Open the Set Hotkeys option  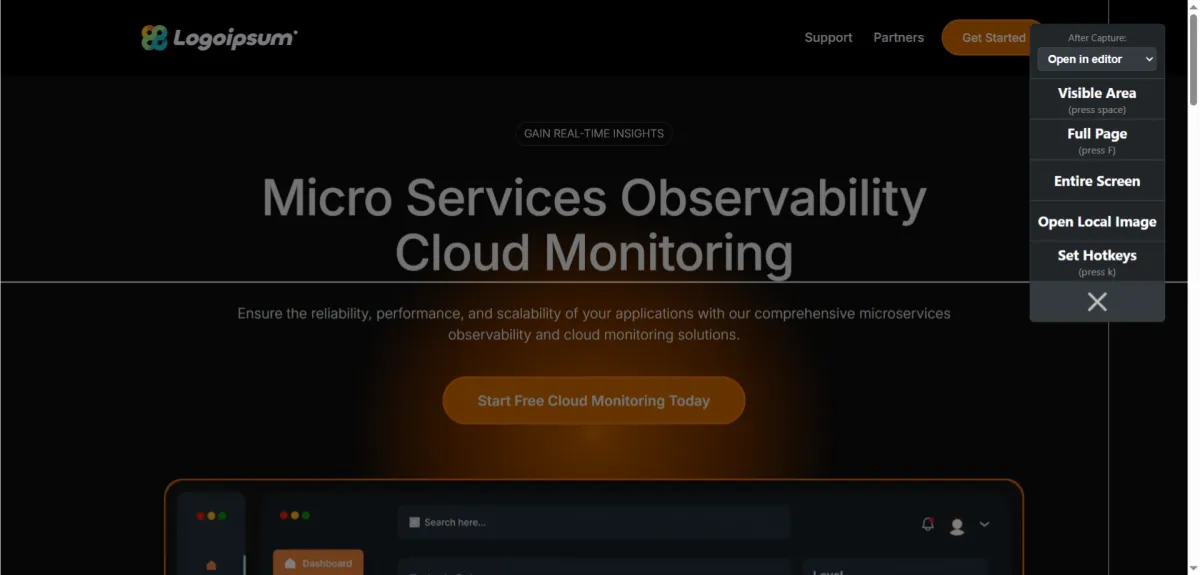coord(1097,262)
